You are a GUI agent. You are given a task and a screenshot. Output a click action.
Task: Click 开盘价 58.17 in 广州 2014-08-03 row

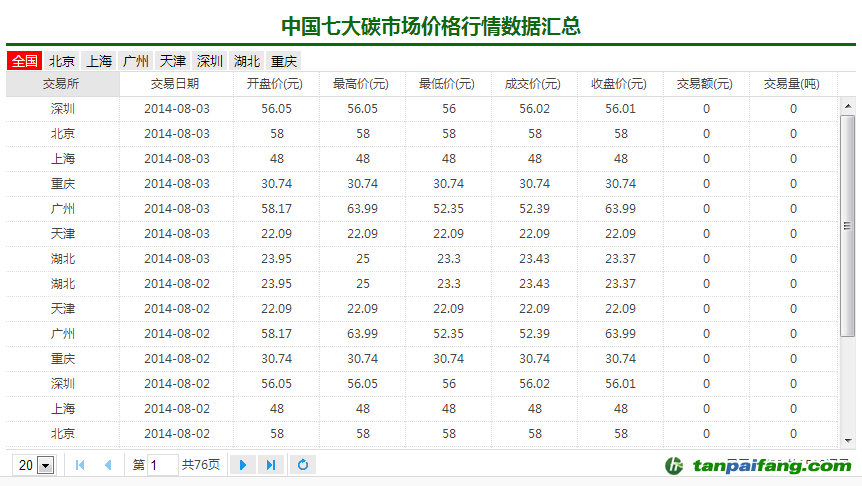point(277,209)
